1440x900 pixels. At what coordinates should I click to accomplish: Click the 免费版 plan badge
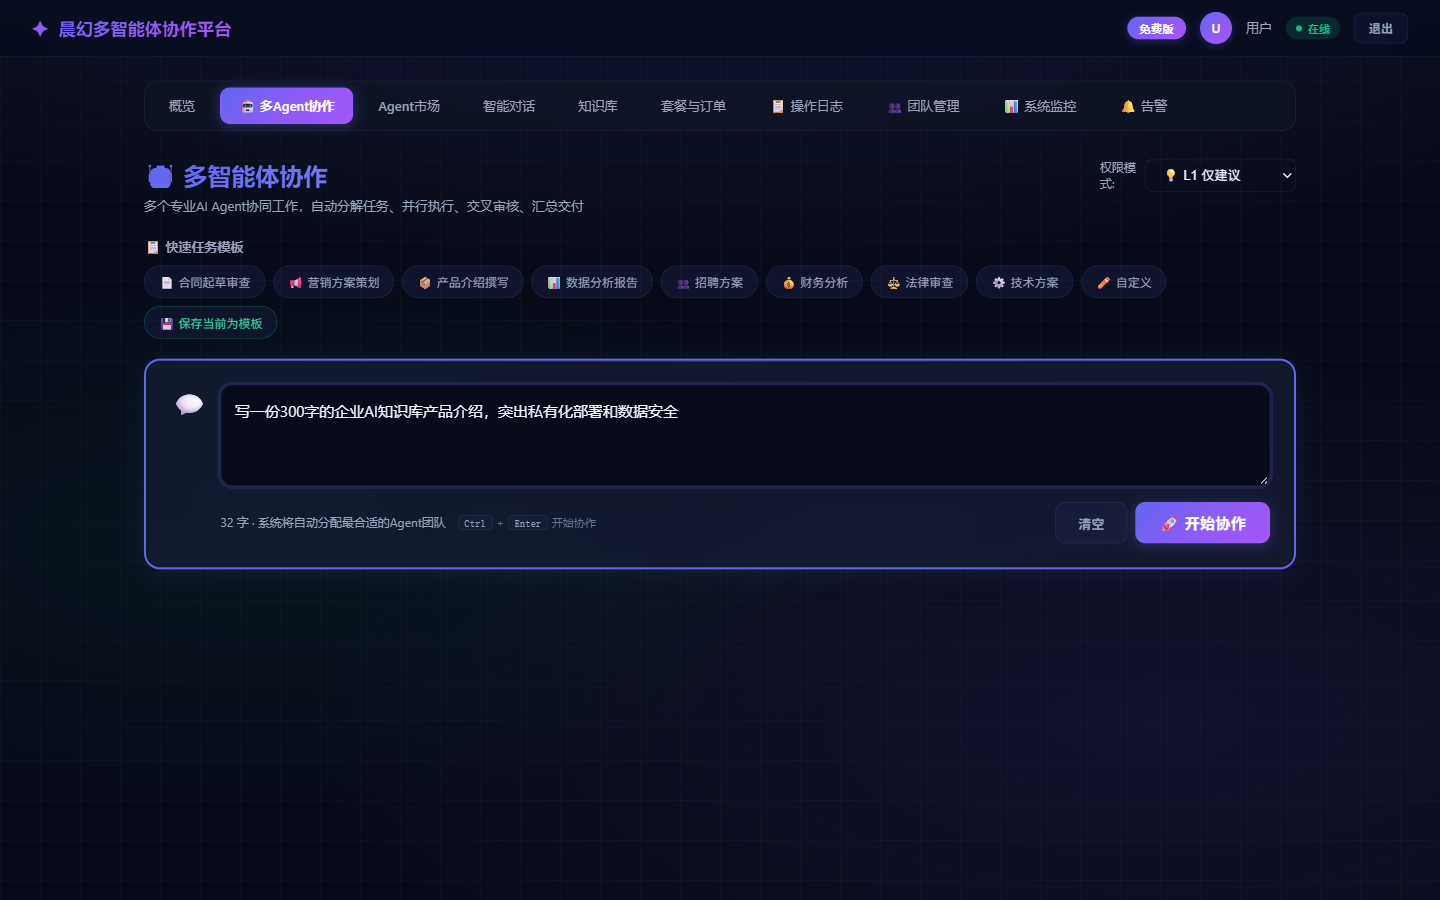1157,28
